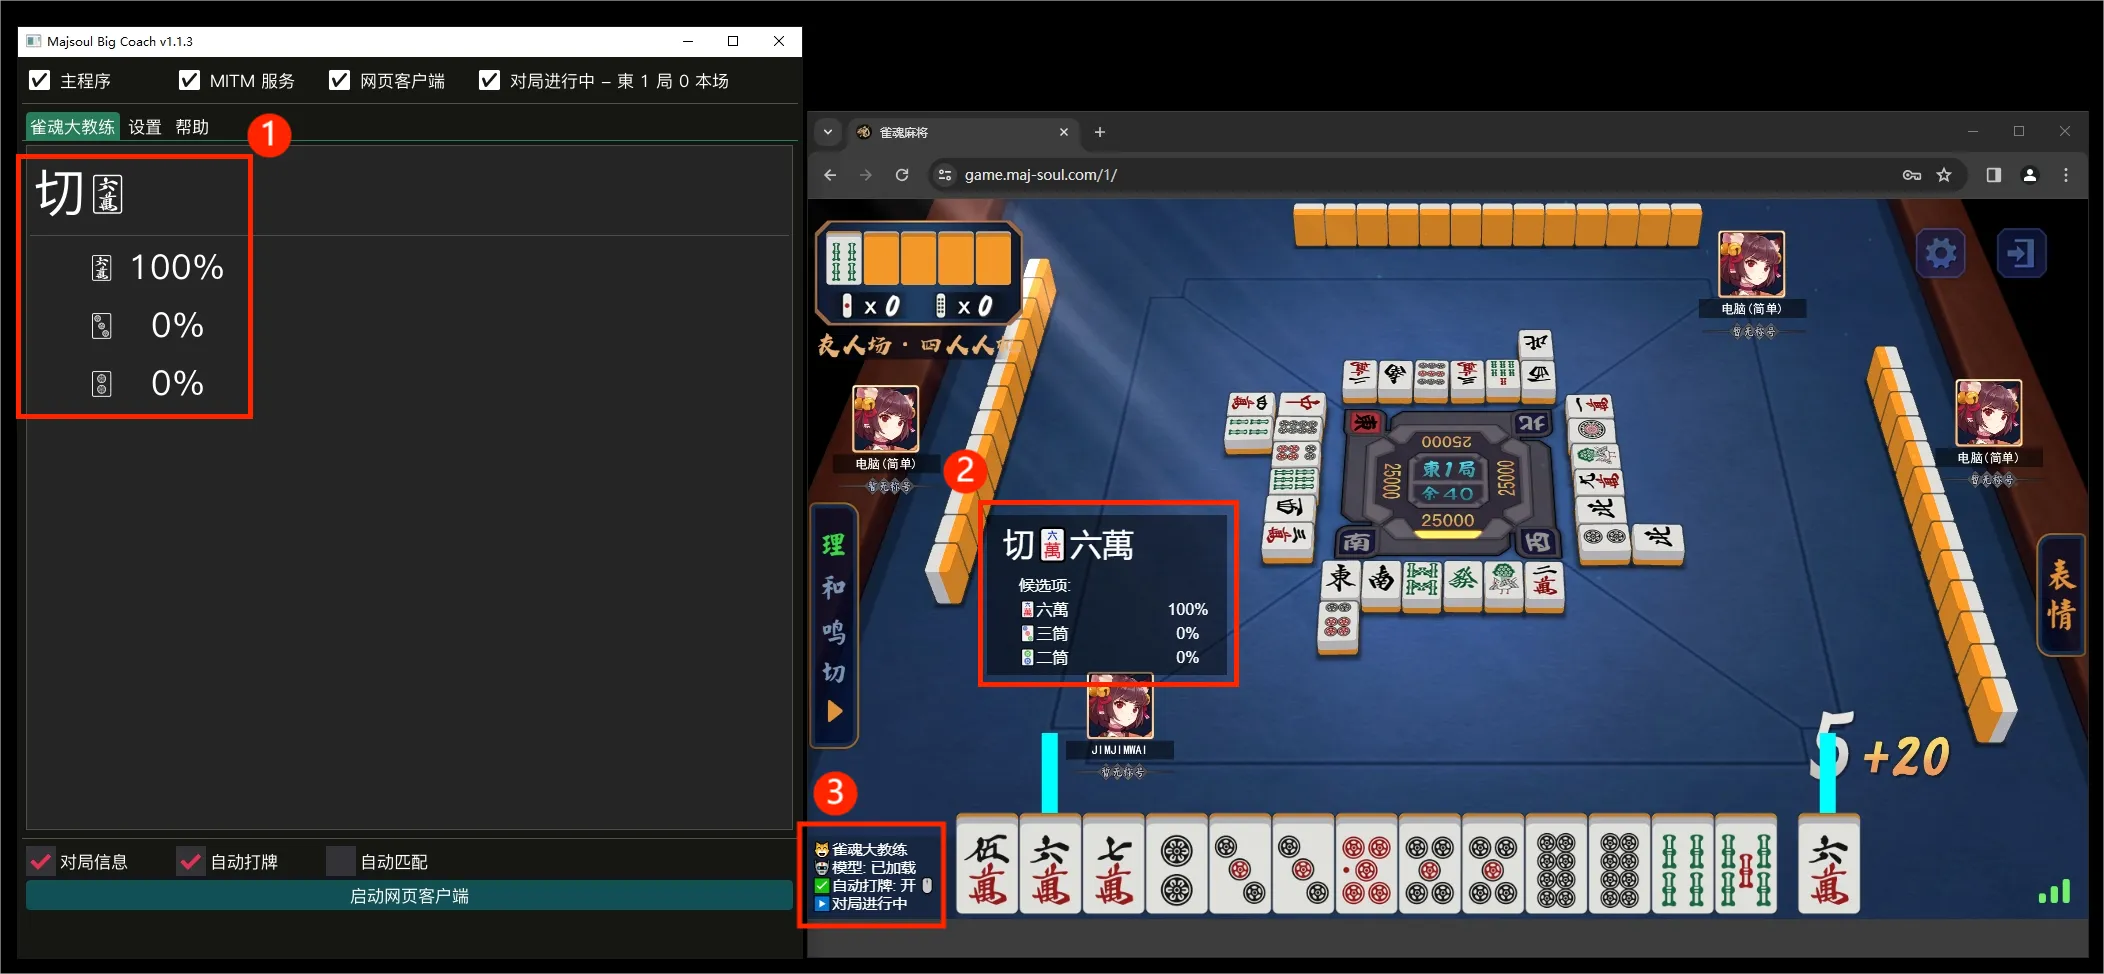Toggle the 网页客户端 checkbox
The width and height of the screenshot is (2104, 974).
coord(339,80)
